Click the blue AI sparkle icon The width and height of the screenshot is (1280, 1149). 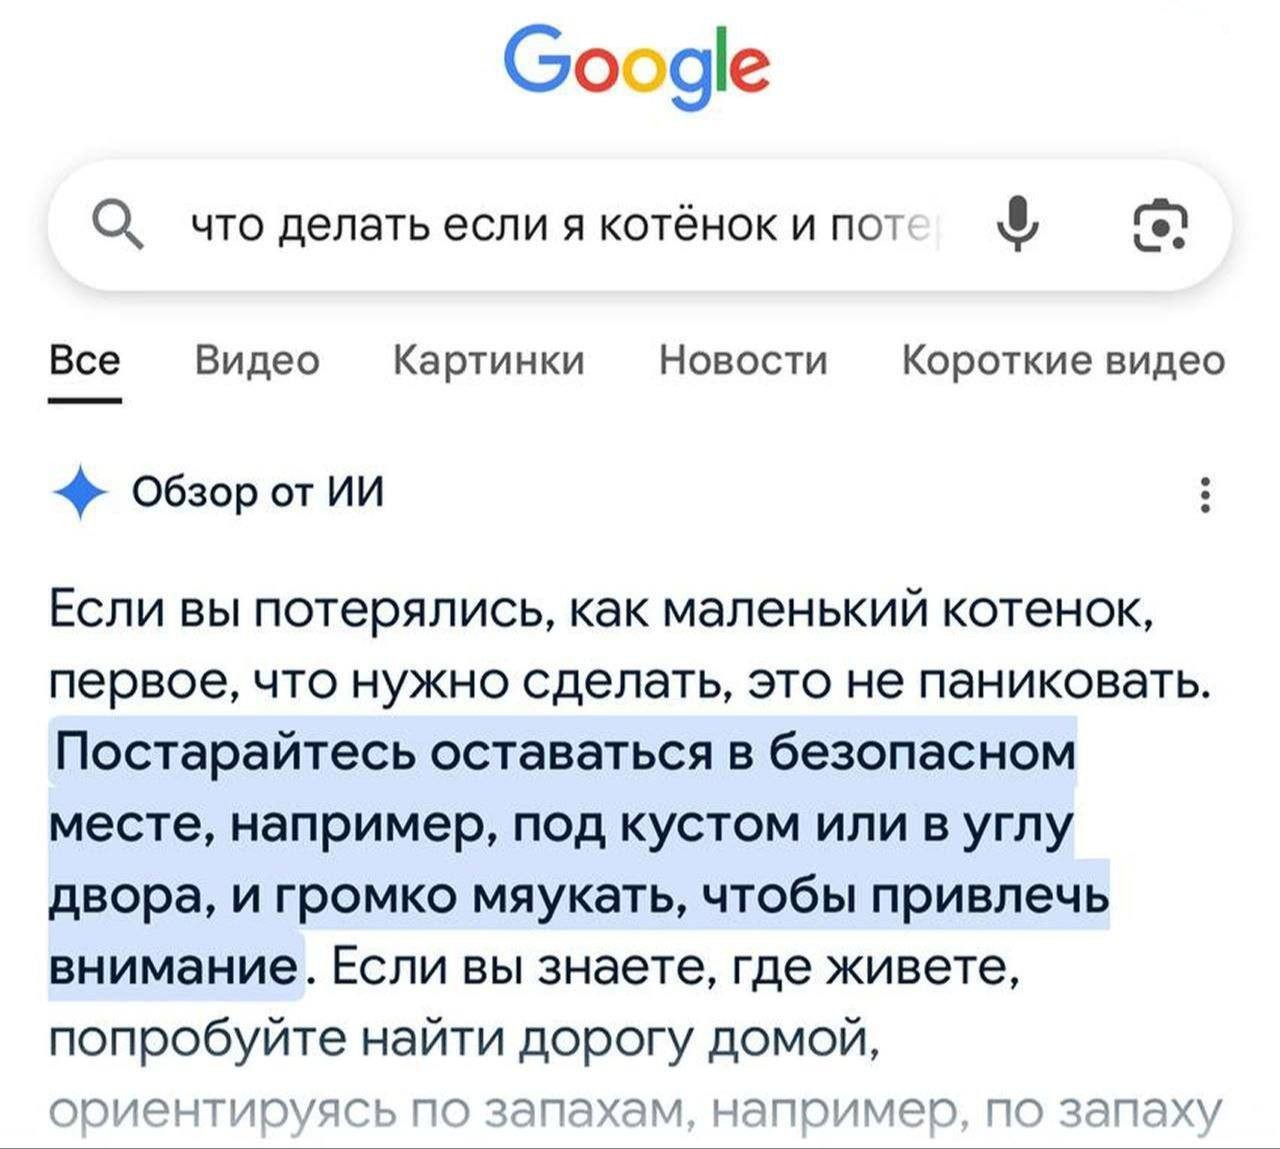click(79, 493)
